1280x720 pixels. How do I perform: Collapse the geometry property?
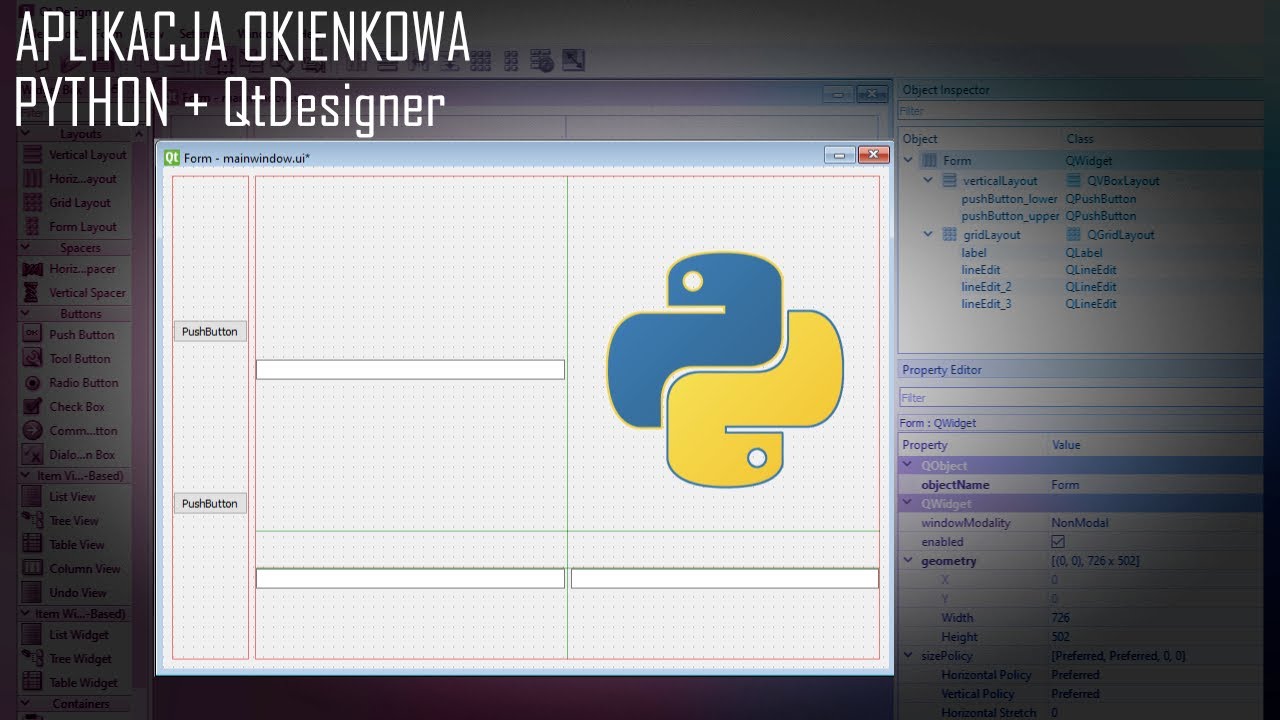pyautogui.click(x=908, y=561)
